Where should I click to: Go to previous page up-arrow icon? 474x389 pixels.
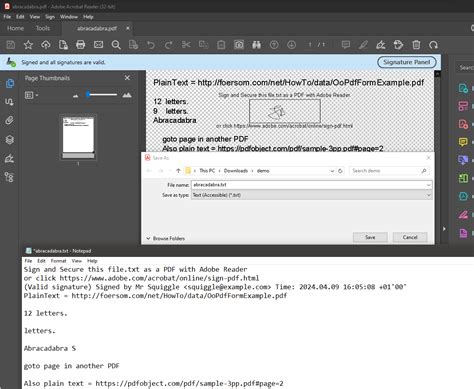(x=274, y=45)
